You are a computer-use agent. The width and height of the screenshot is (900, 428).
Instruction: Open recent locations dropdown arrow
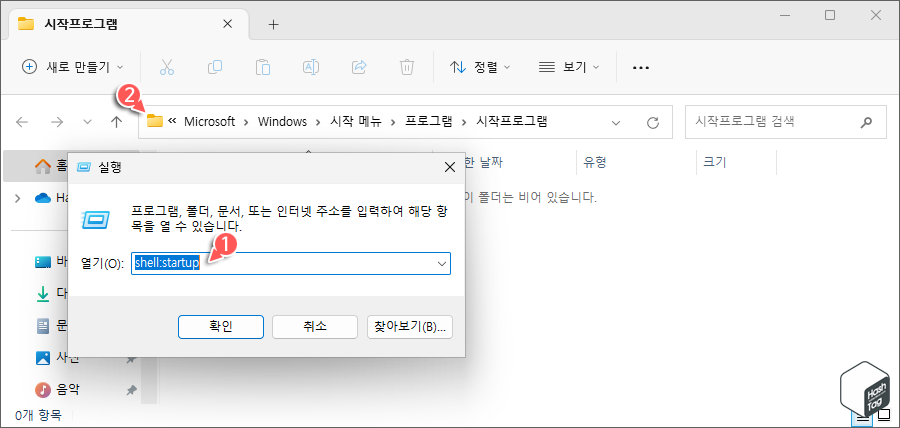tap(87, 122)
